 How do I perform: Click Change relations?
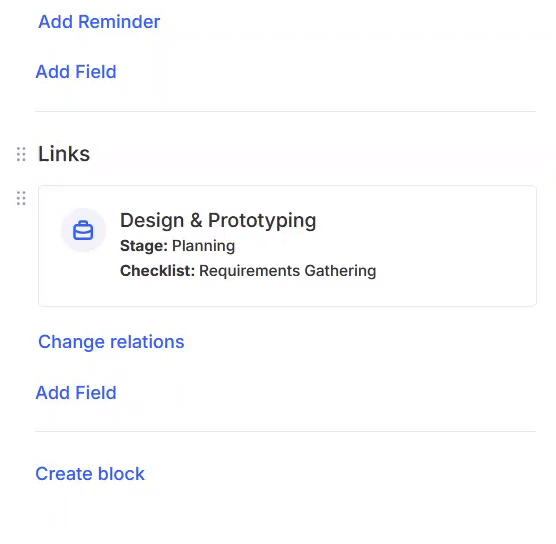111,342
